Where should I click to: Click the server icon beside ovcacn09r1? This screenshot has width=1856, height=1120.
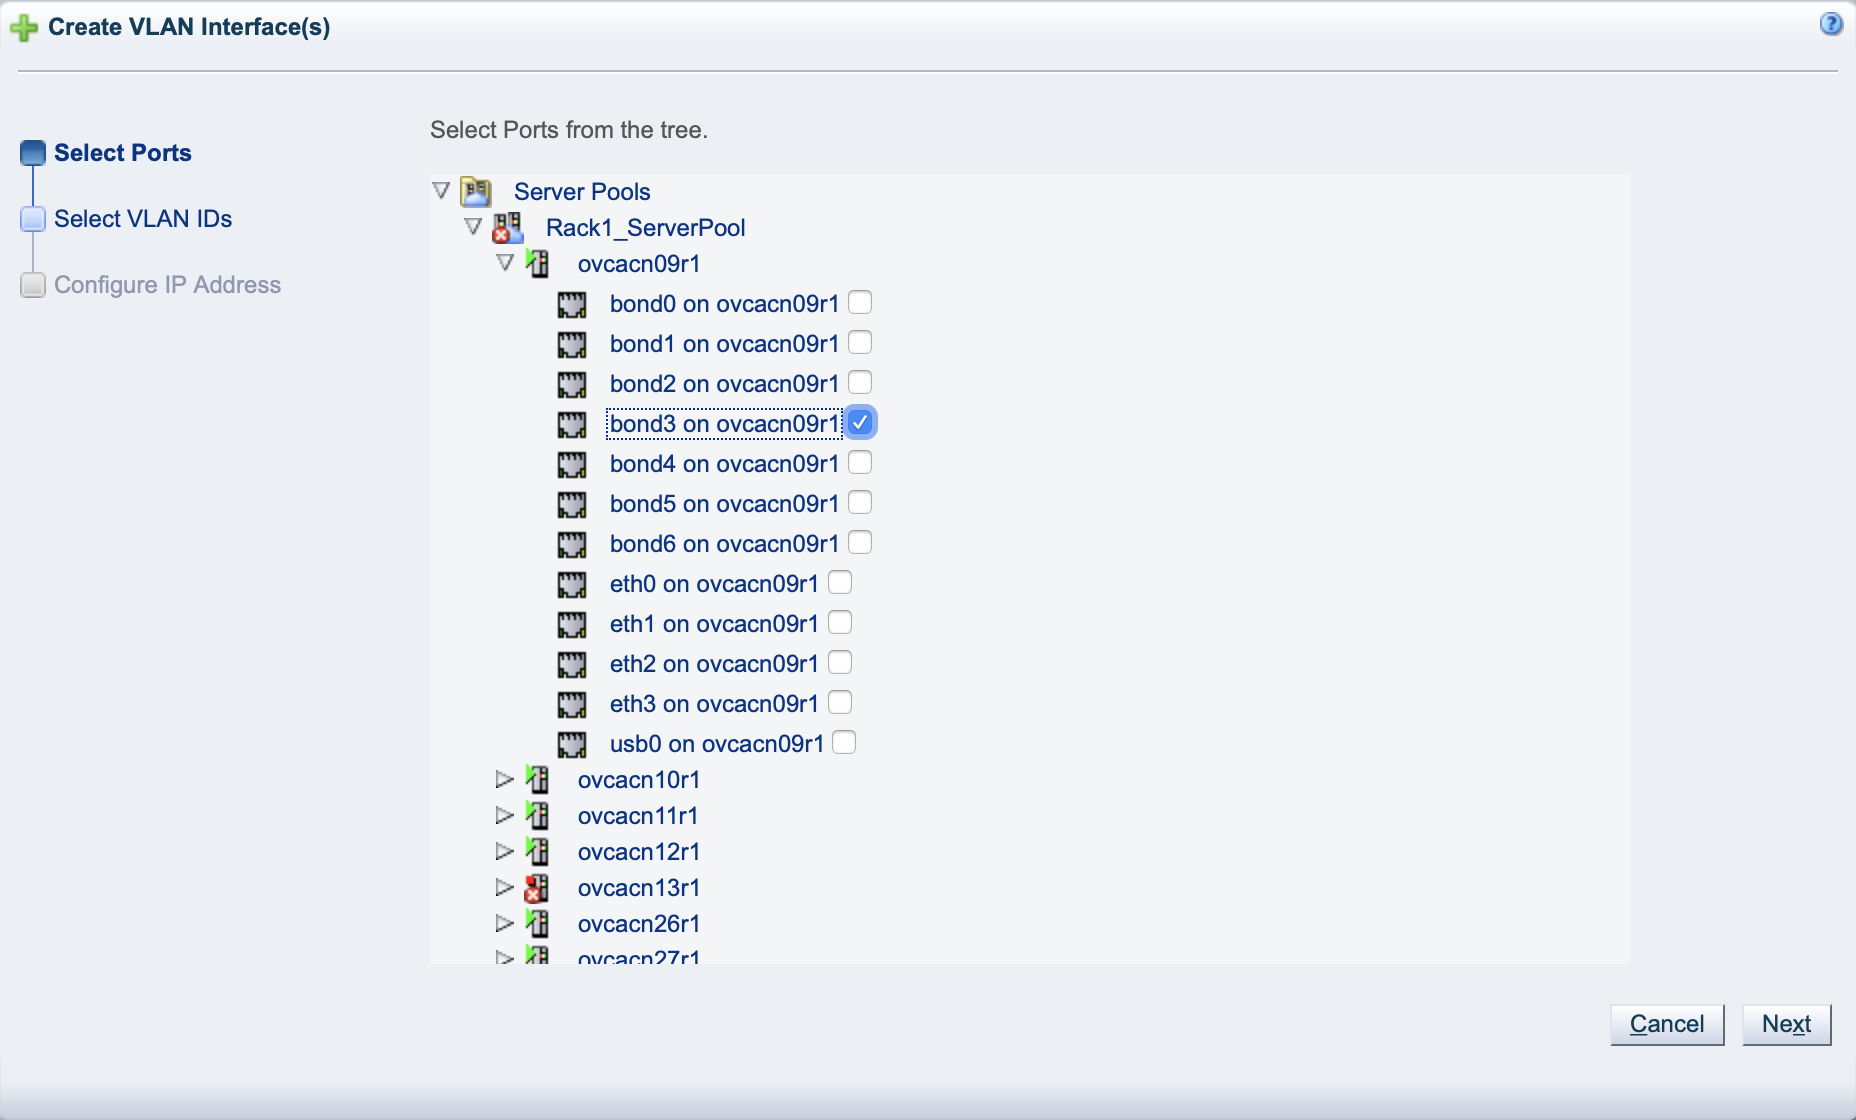(x=540, y=263)
